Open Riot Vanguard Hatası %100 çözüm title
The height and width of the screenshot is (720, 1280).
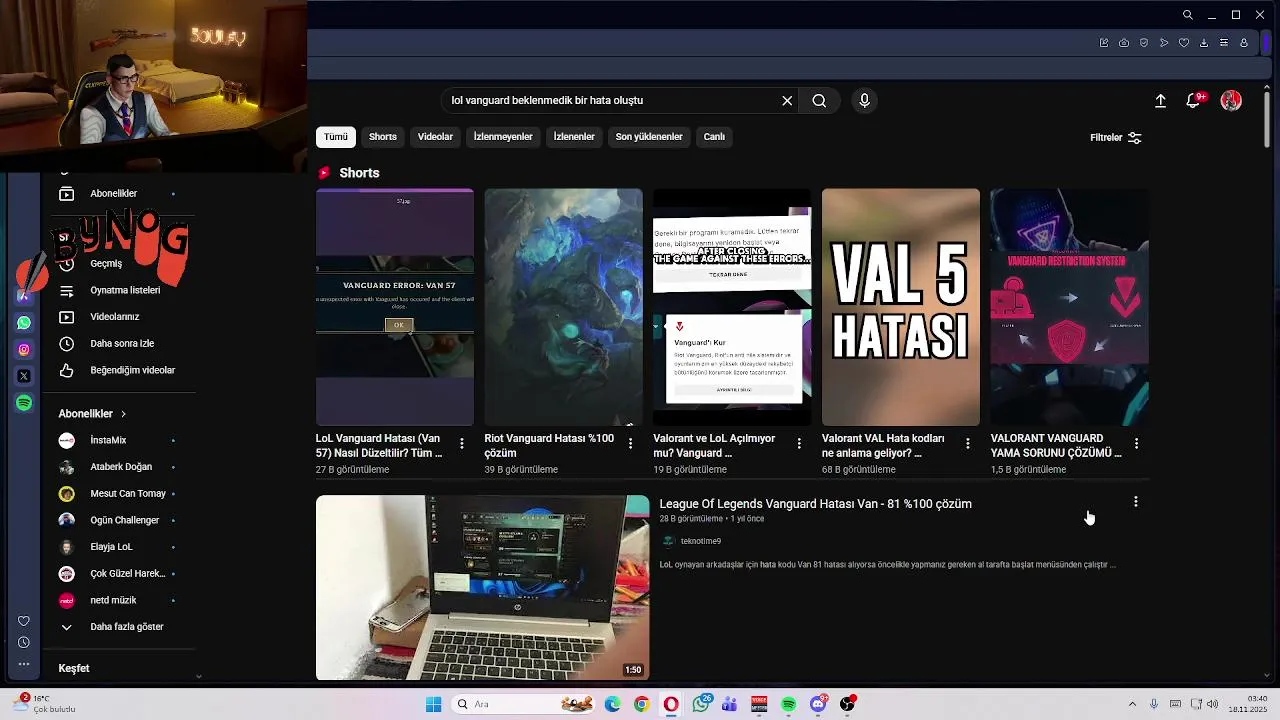click(549, 445)
